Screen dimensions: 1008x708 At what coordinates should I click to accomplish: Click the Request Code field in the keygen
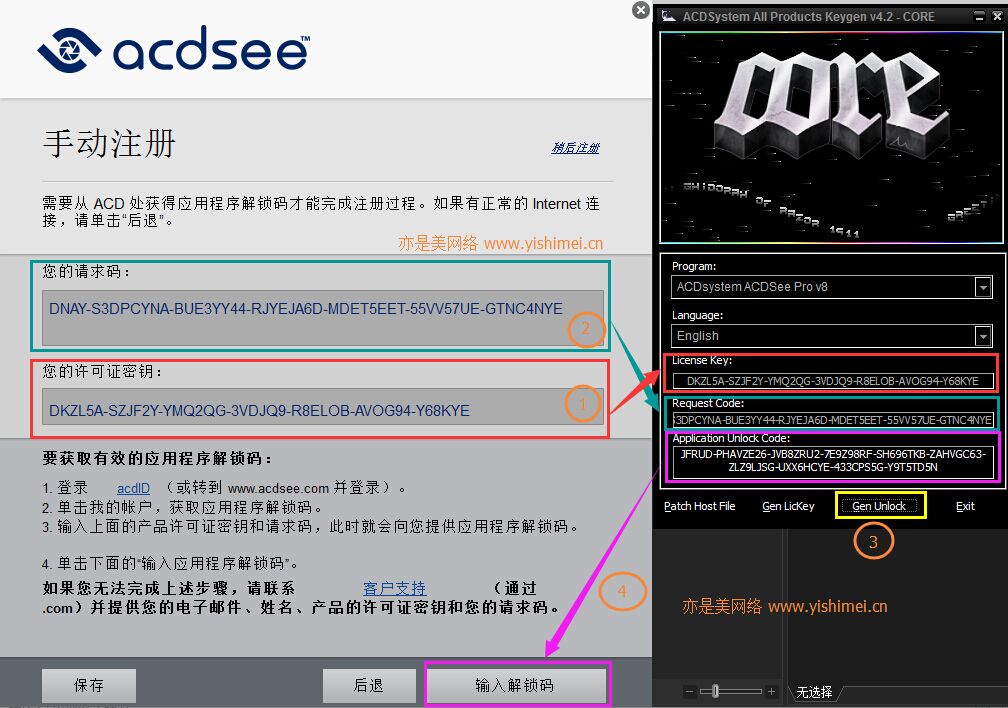pyautogui.click(x=832, y=420)
